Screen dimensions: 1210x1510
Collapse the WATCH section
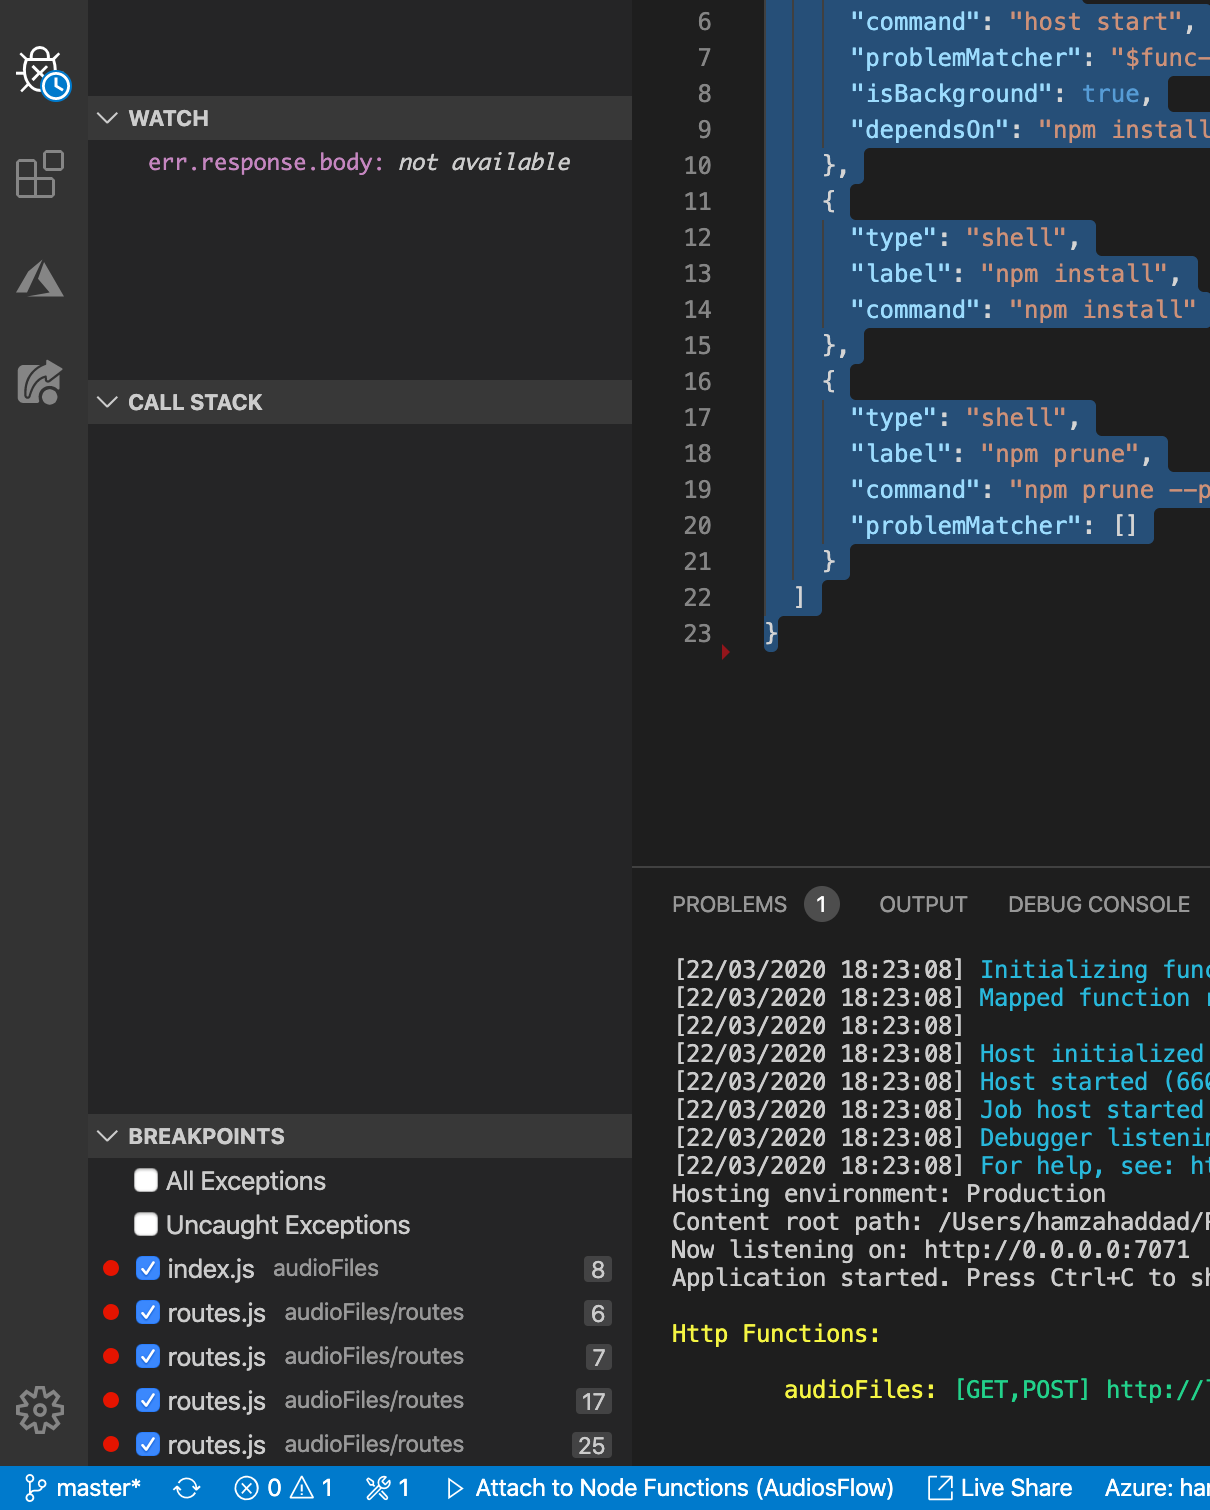360,118
